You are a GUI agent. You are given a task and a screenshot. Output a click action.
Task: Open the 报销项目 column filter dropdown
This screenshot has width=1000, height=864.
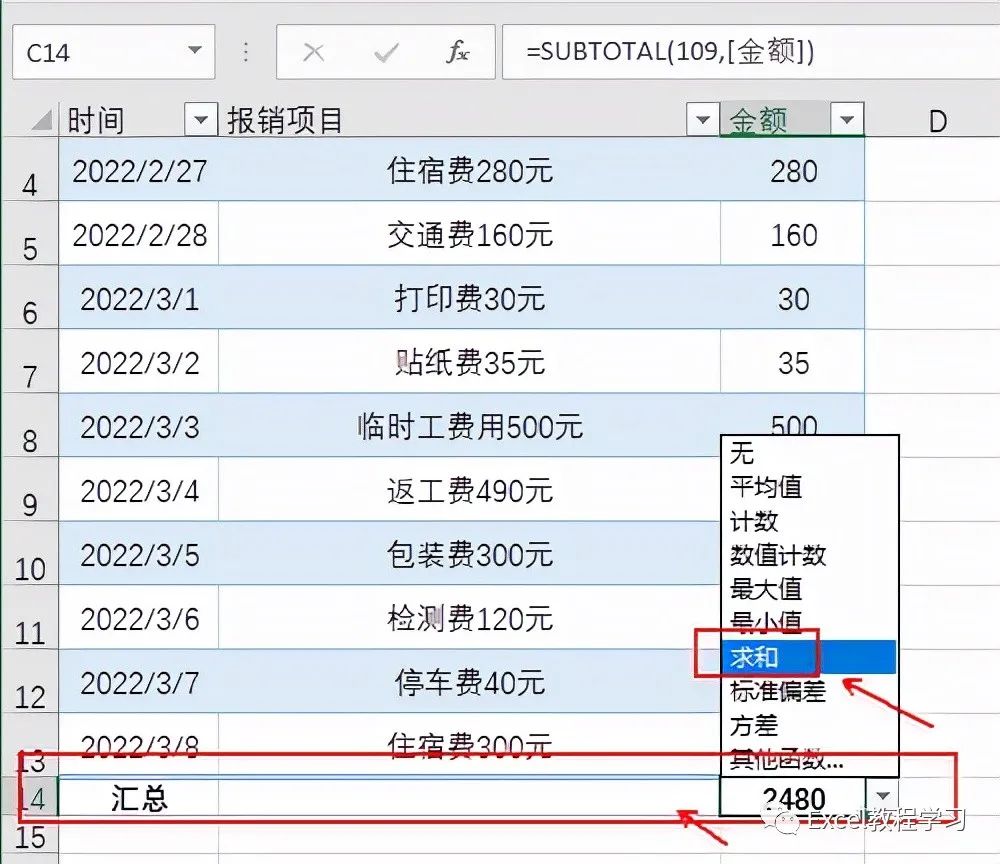[703, 119]
